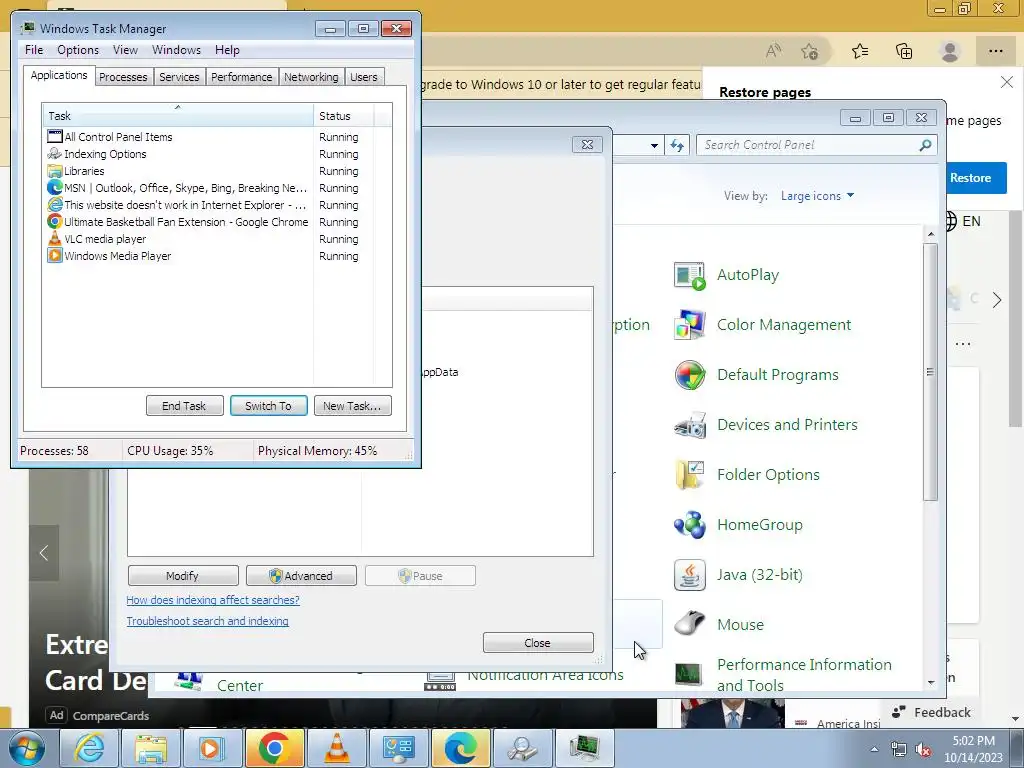Open Control Panel address bar dropdown arrow

[654, 145]
